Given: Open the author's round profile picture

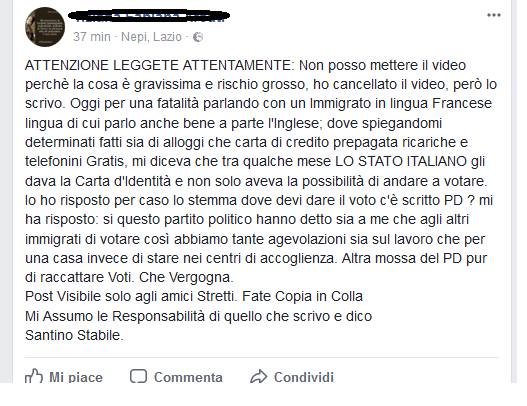Looking at the screenshot, I should [x=45, y=27].
